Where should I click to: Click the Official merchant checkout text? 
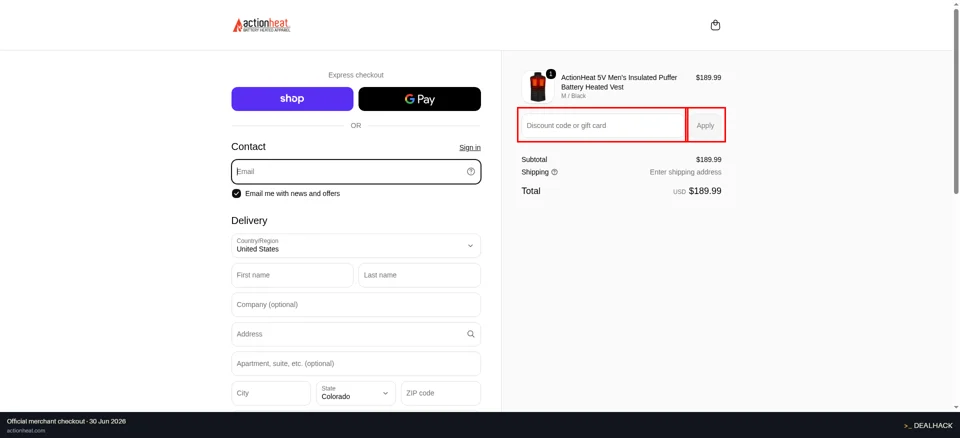pos(66,421)
